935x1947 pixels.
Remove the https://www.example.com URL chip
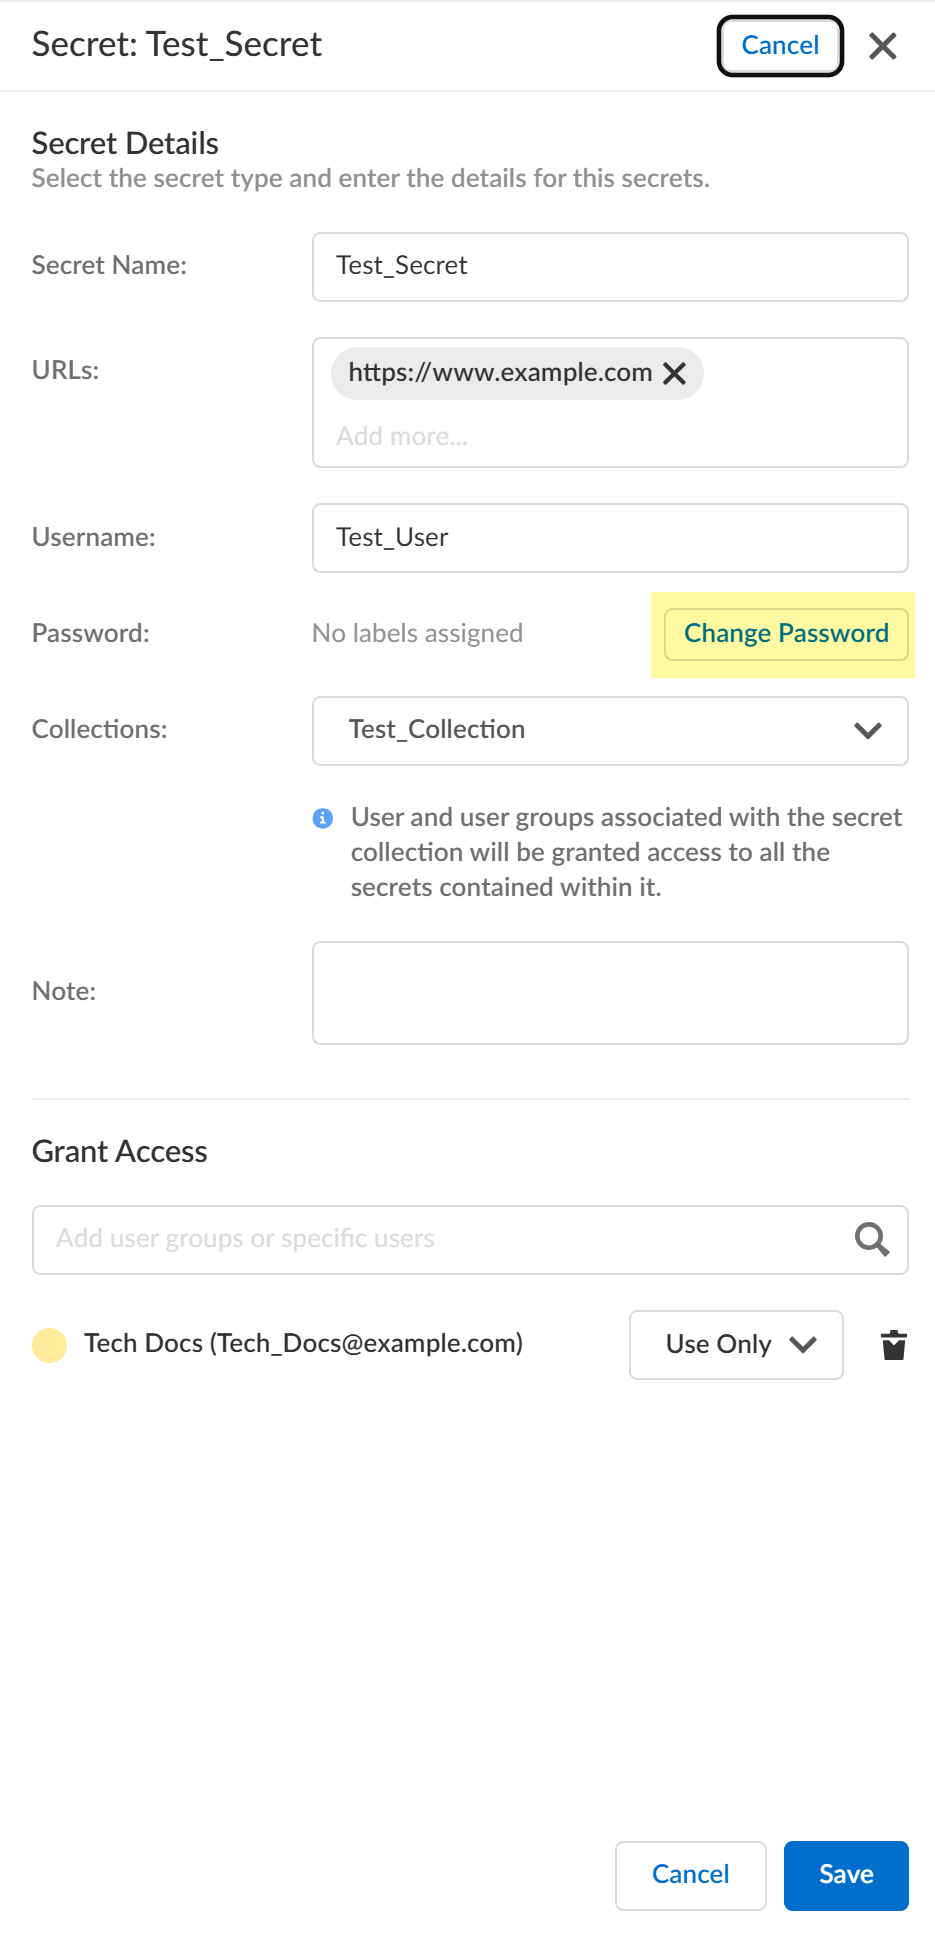(675, 373)
